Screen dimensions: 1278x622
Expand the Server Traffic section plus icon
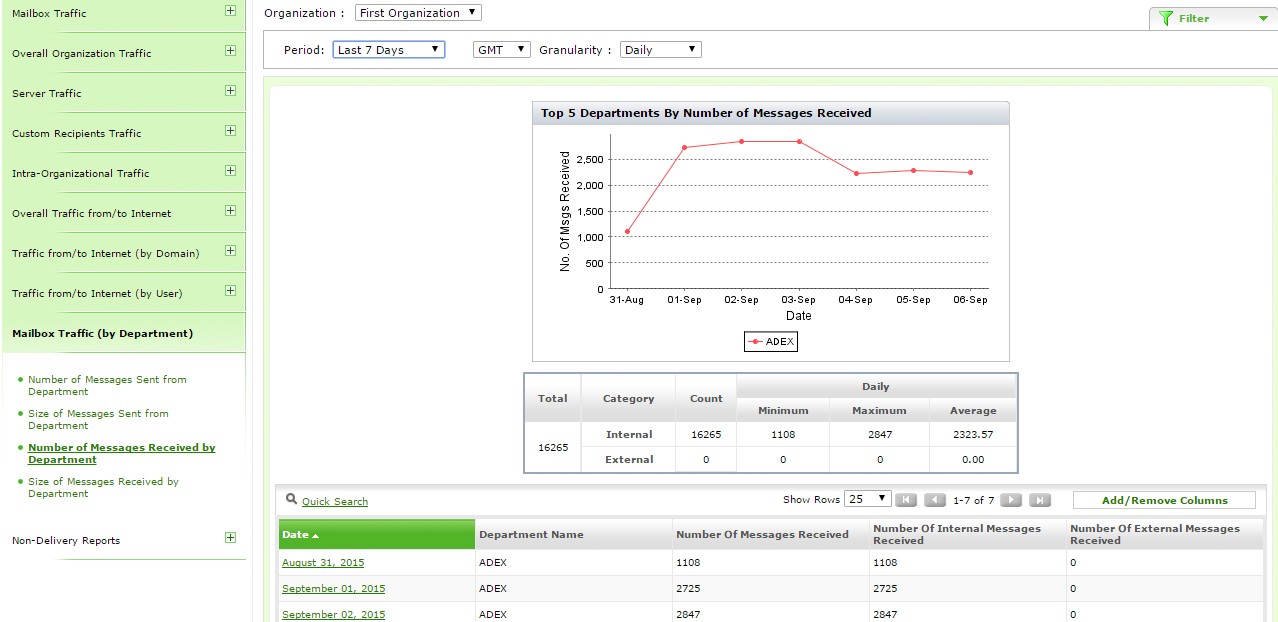(230, 91)
